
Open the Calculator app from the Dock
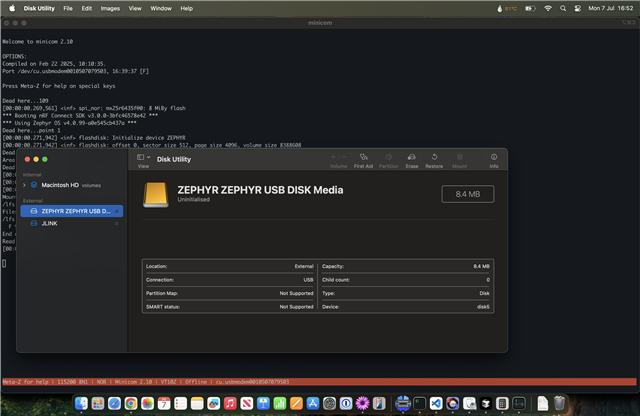pos(502,403)
